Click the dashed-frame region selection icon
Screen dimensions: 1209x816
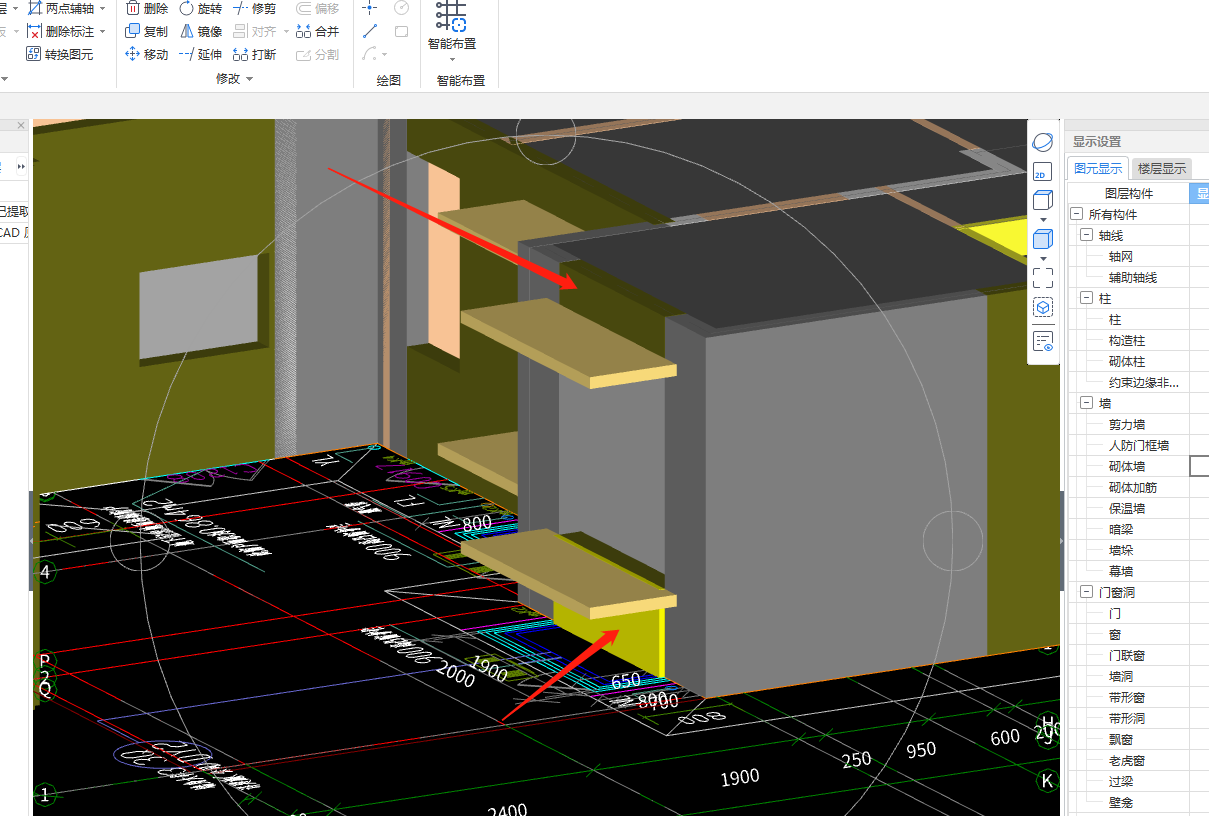[x=1043, y=278]
